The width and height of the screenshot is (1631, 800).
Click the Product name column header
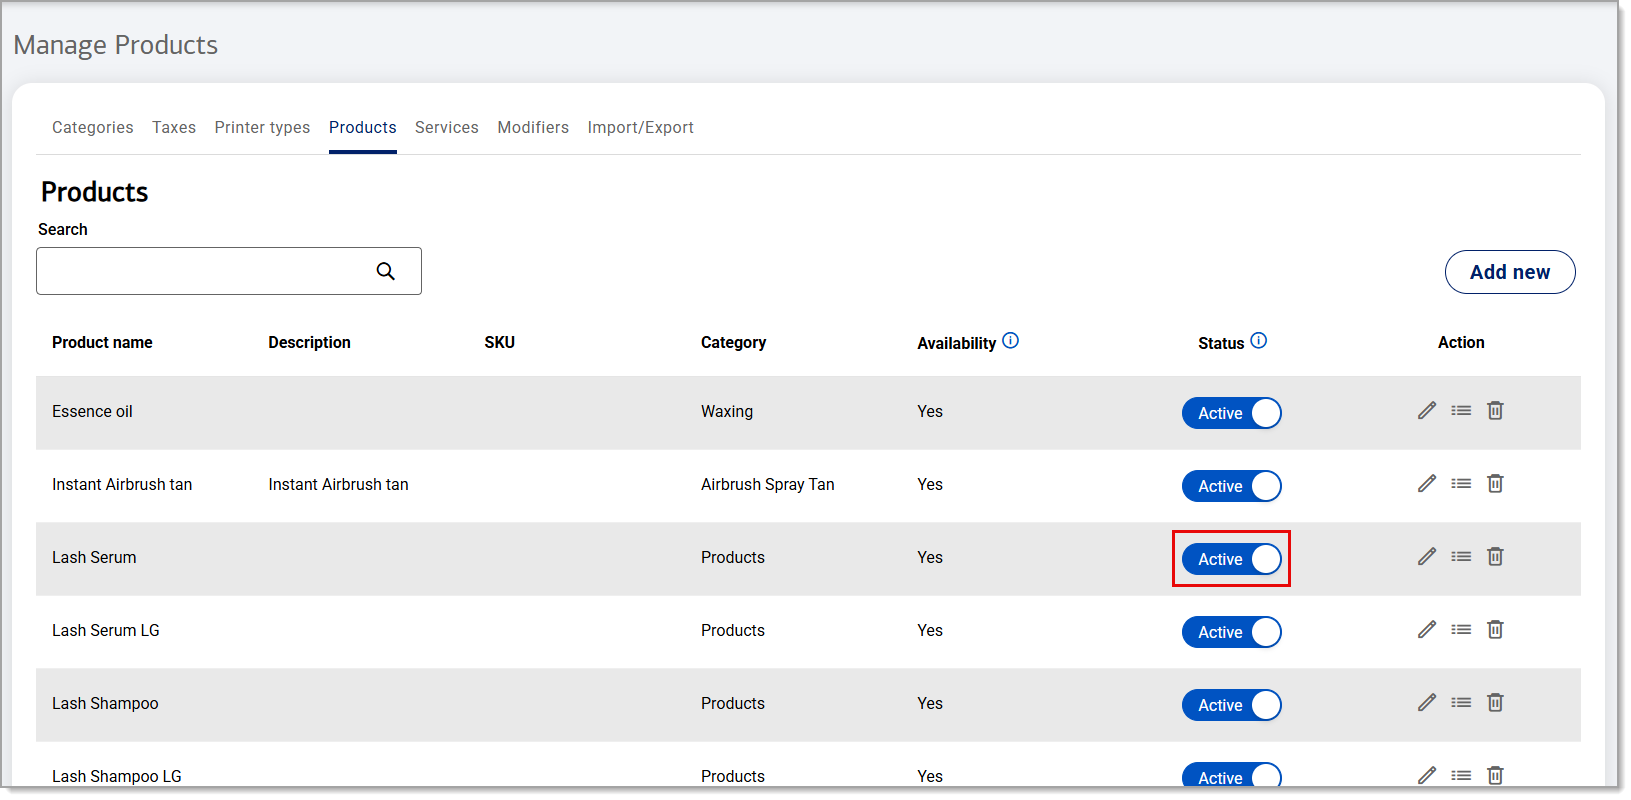tap(102, 342)
